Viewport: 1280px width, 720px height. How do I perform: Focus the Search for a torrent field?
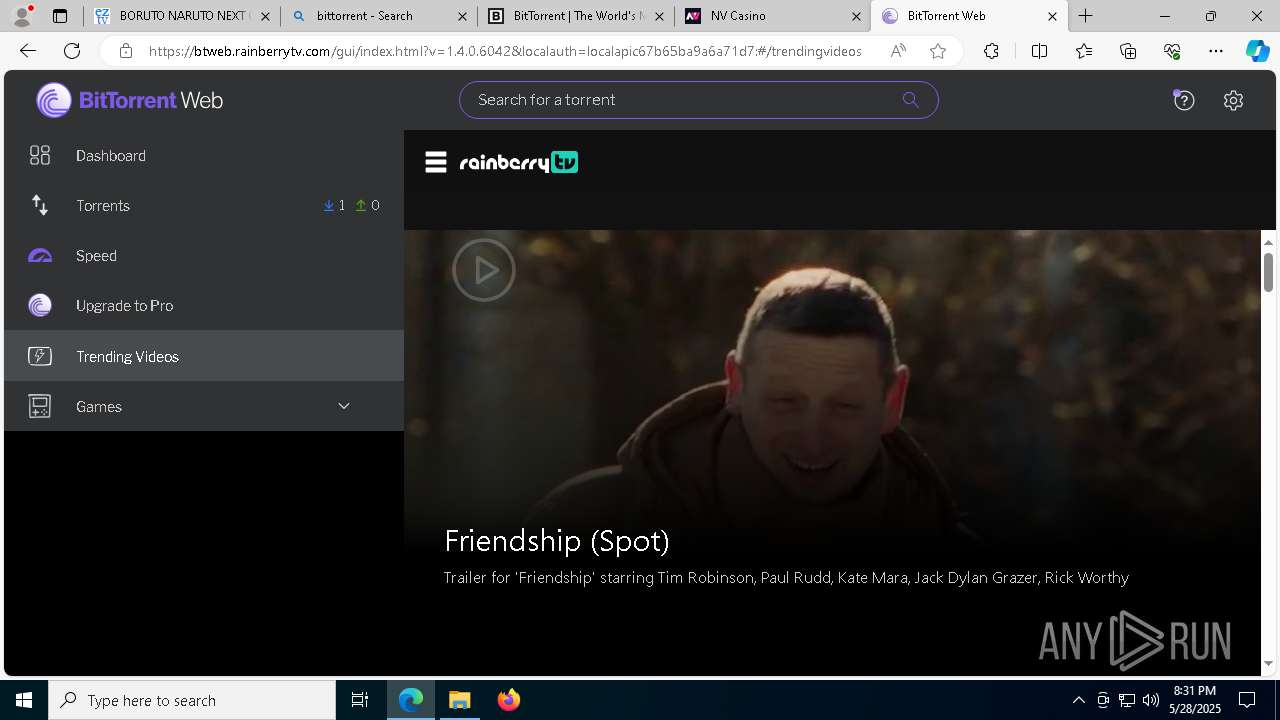pyautogui.click(x=698, y=99)
